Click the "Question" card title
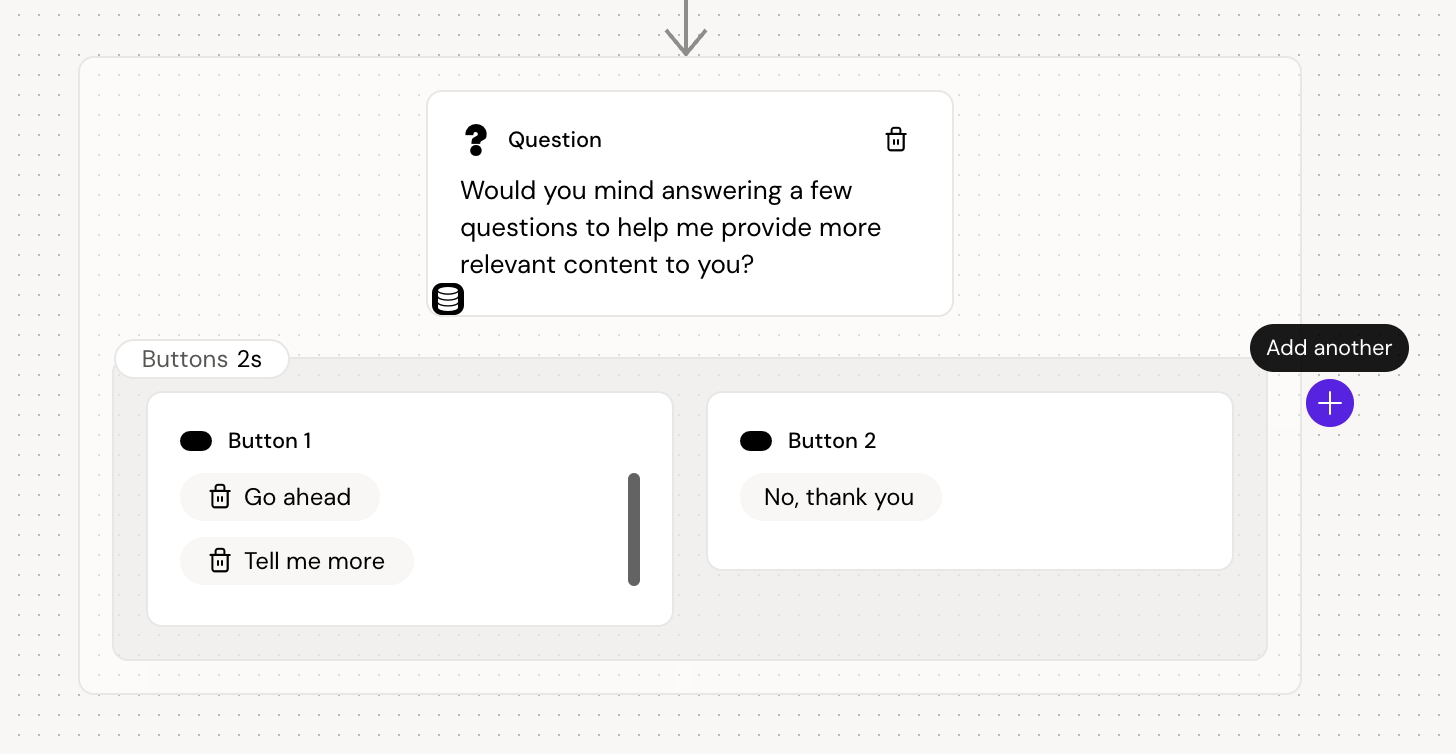1456x754 pixels. pyautogui.click(x=555, y=140)
